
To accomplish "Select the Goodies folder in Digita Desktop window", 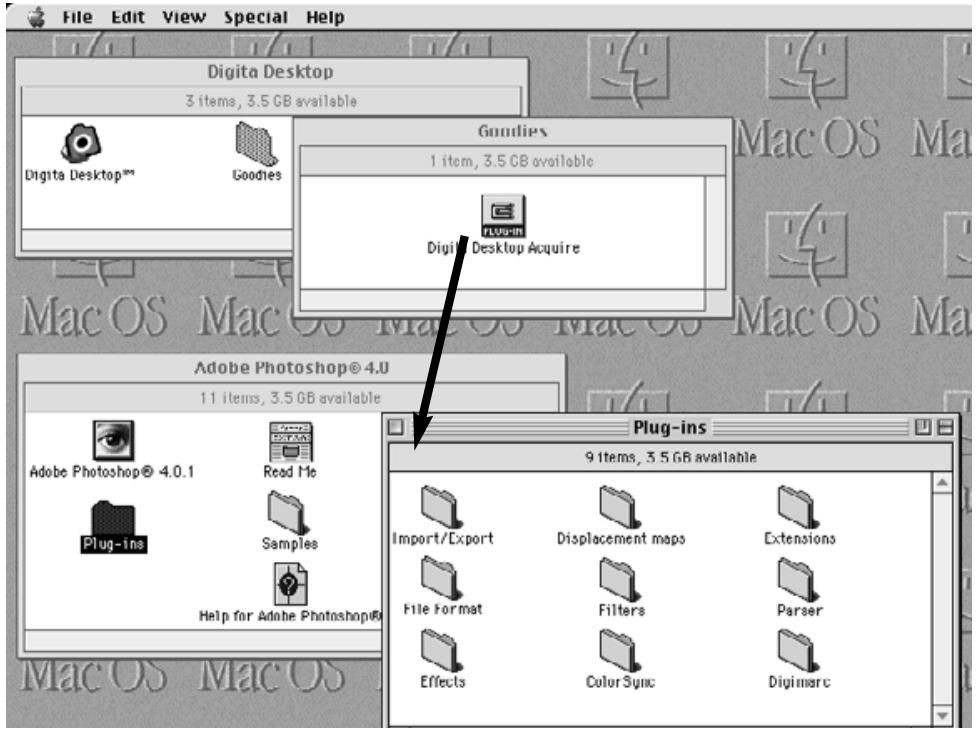I will point(256,143).
